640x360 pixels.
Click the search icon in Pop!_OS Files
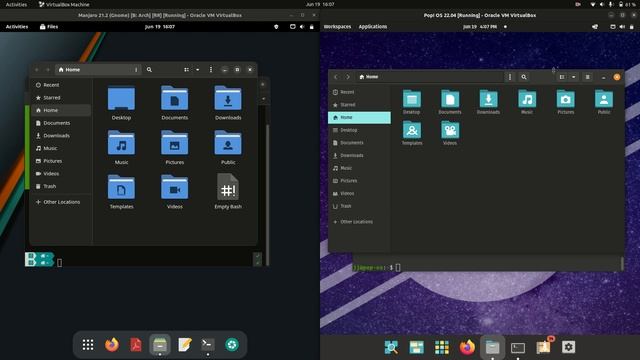pos(524,77)
